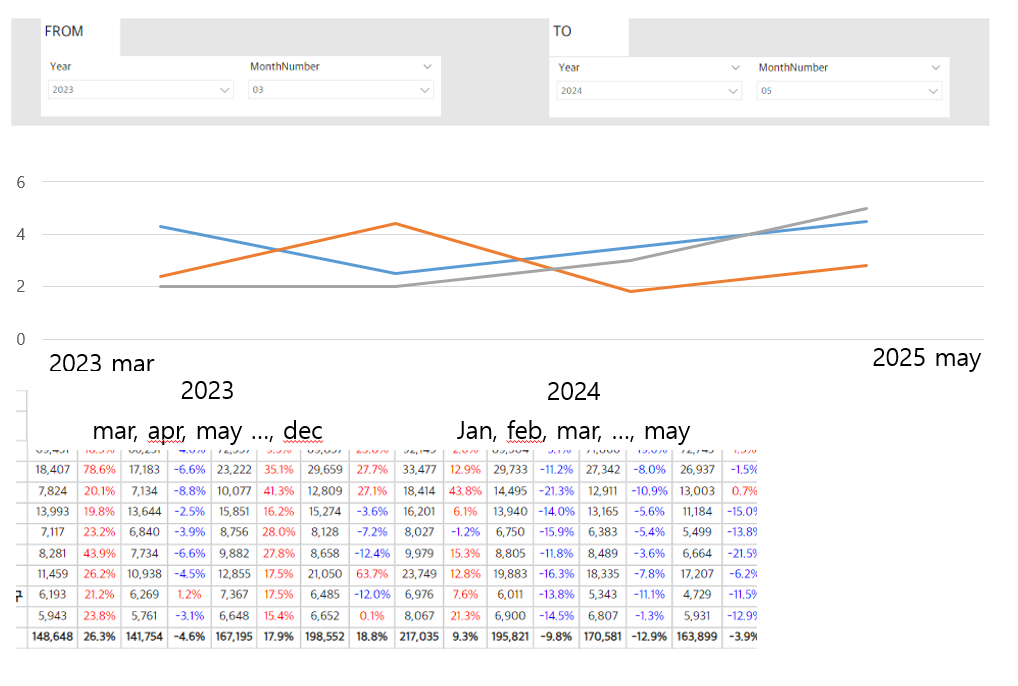Click the blue value -11.2%

[557, 469]
